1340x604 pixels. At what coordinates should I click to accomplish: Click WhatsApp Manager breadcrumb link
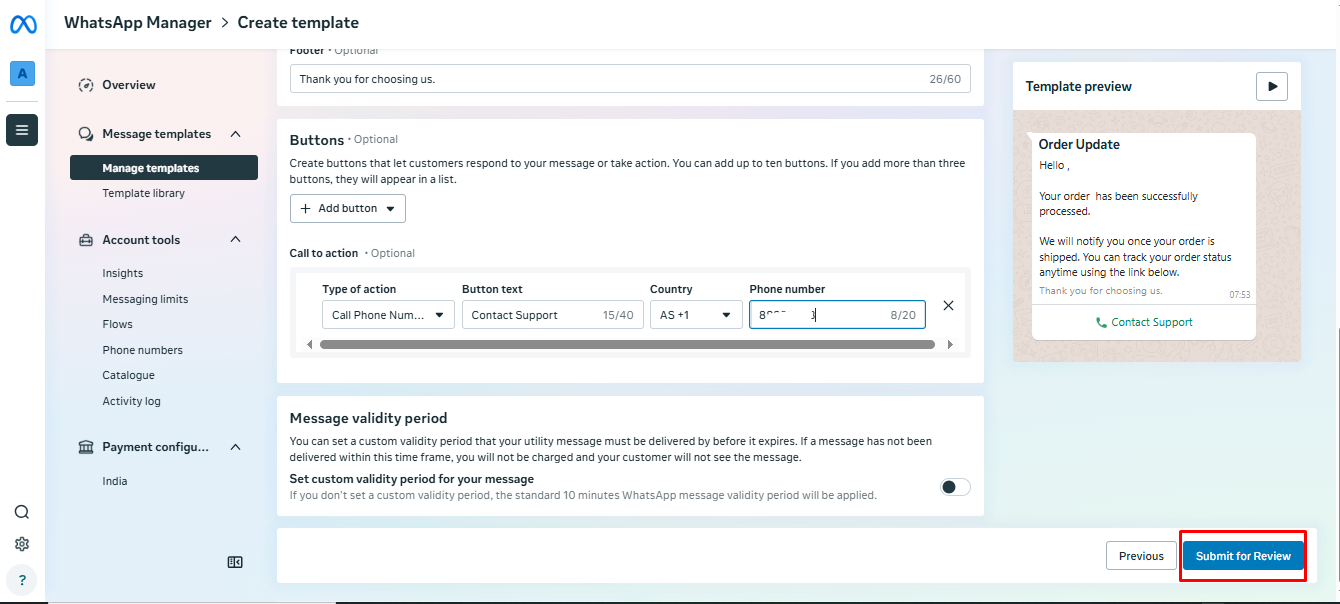tap(138, 22)
